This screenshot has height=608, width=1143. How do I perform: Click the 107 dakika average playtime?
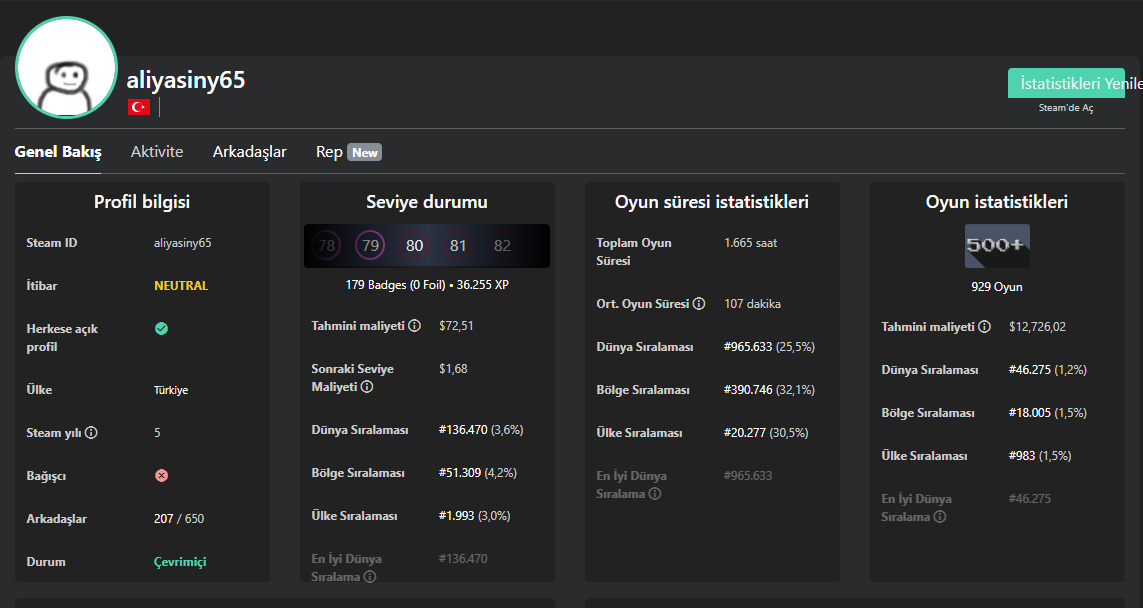coord(752,304)
